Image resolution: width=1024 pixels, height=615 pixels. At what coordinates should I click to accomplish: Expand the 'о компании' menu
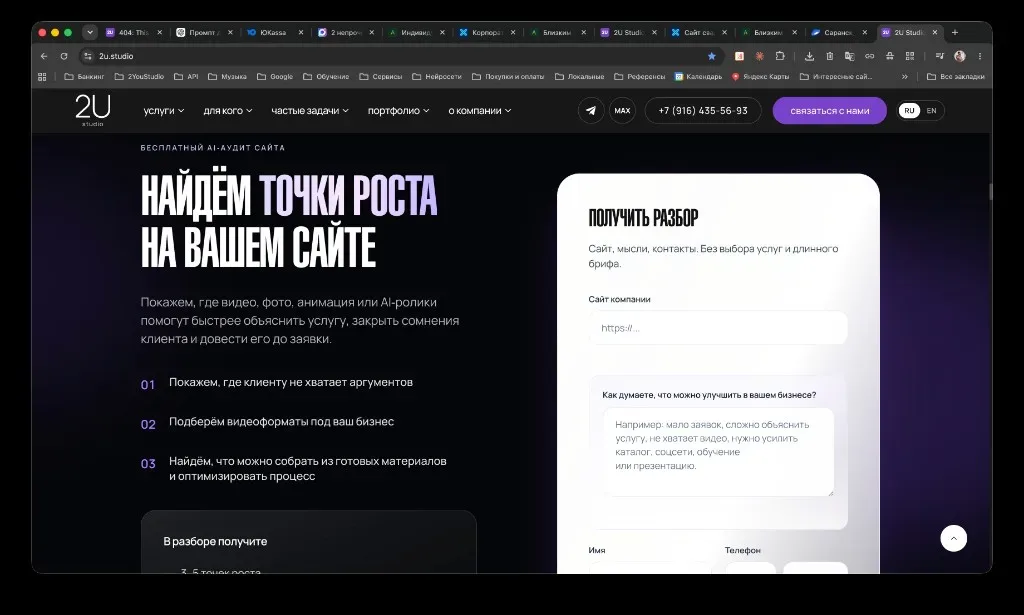pos(480,110)
